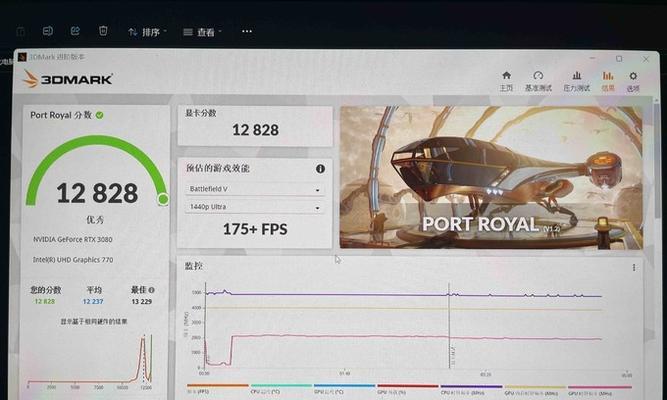This screenshot has height=400, width=667.
Task: Toggle purple CPU clock (MHz) legend item
Action: pos(471,389)
